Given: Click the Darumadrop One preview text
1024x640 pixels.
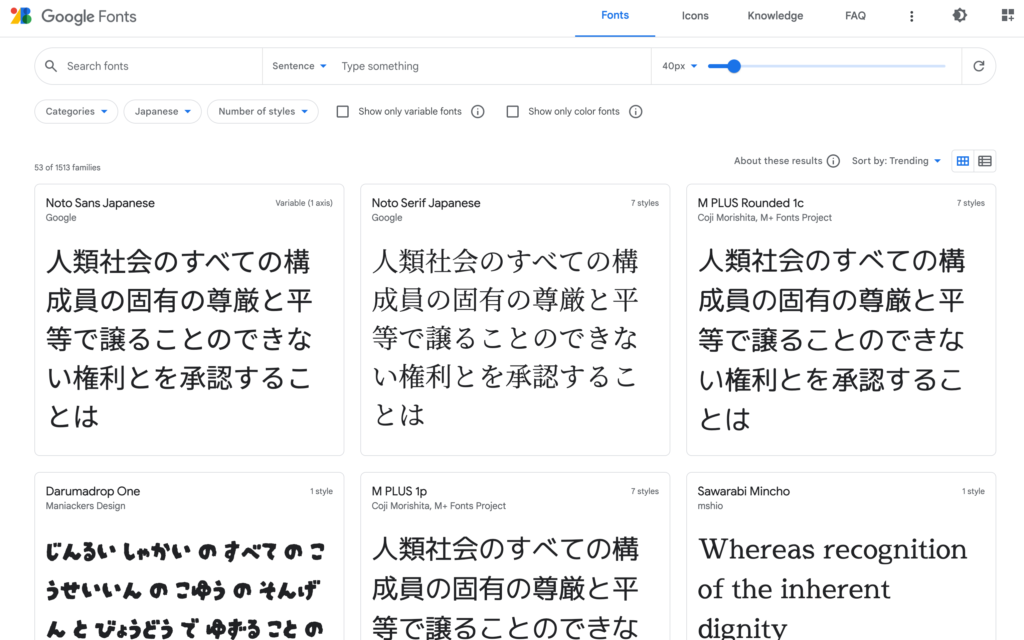Looking at the screenshot, I should [185, 588].
